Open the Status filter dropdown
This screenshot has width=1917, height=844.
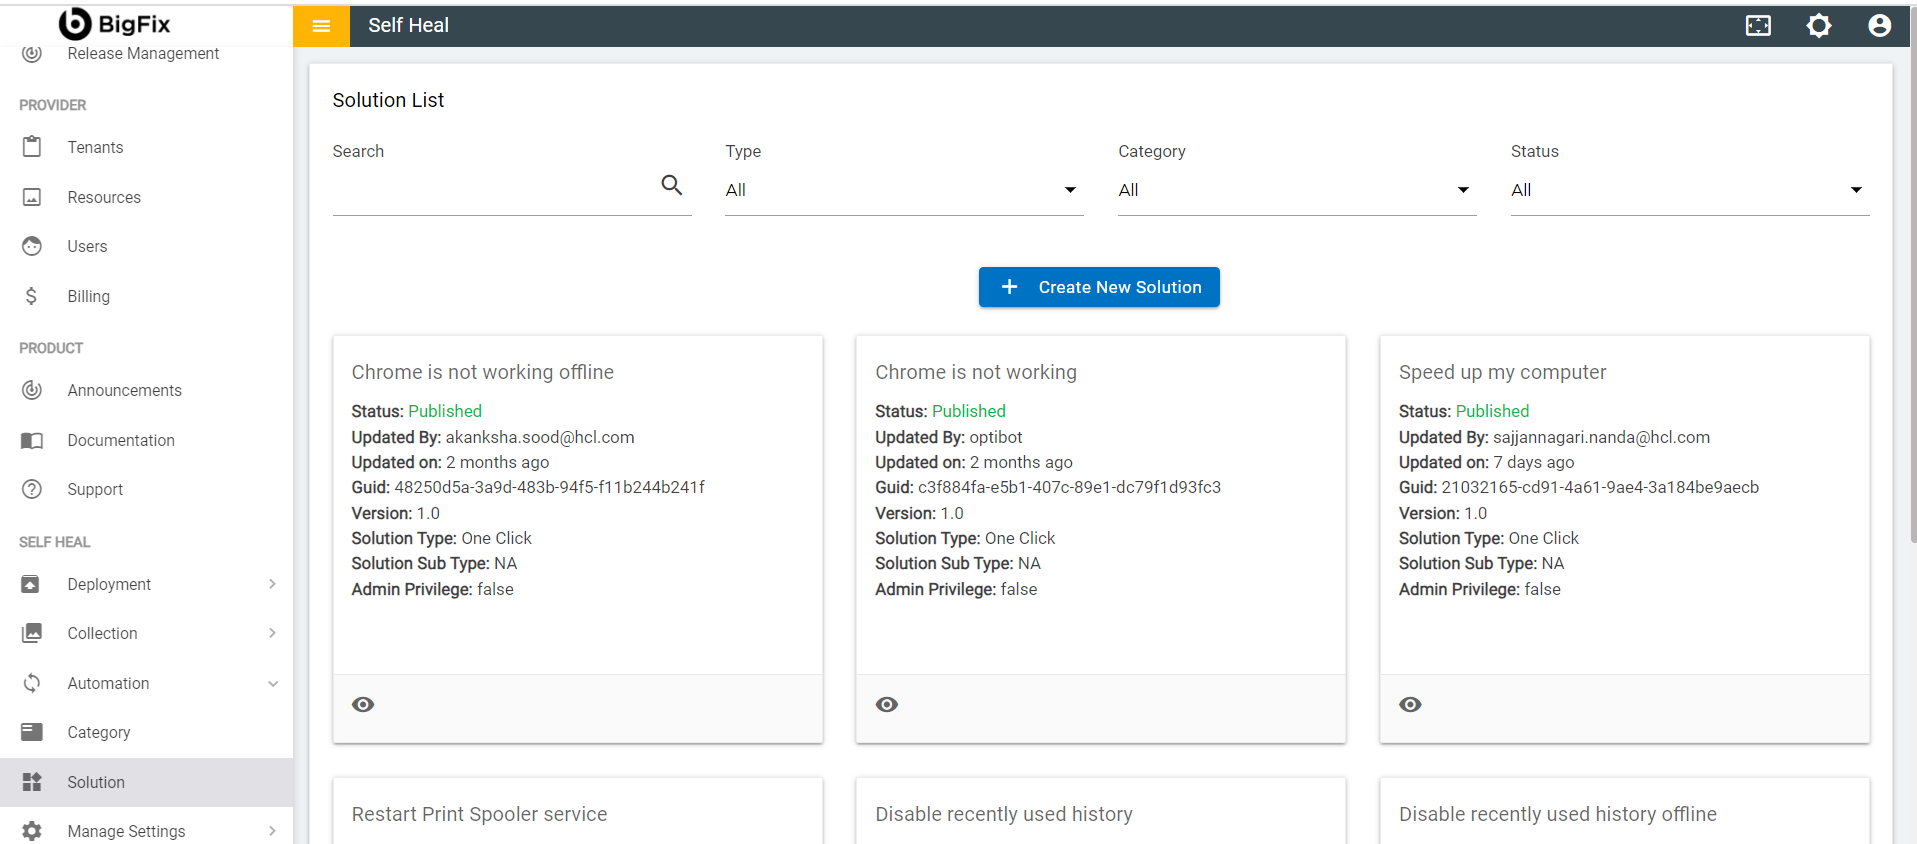point(1689,190)
